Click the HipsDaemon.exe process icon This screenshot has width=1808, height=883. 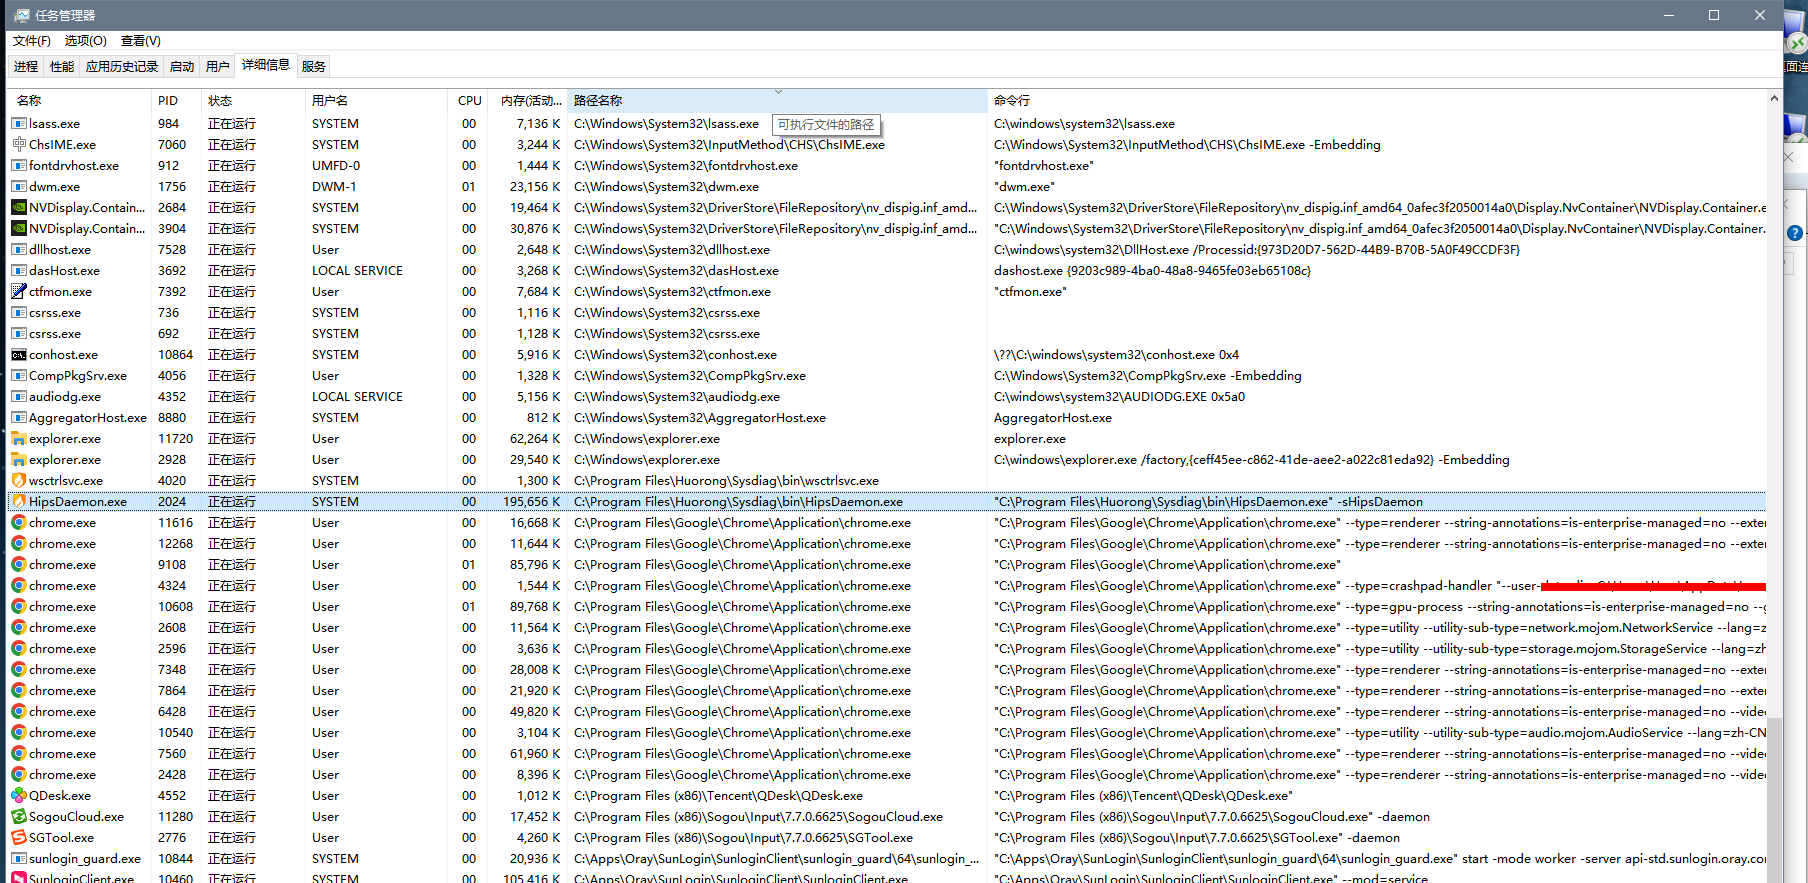click(x=18, y=502)
